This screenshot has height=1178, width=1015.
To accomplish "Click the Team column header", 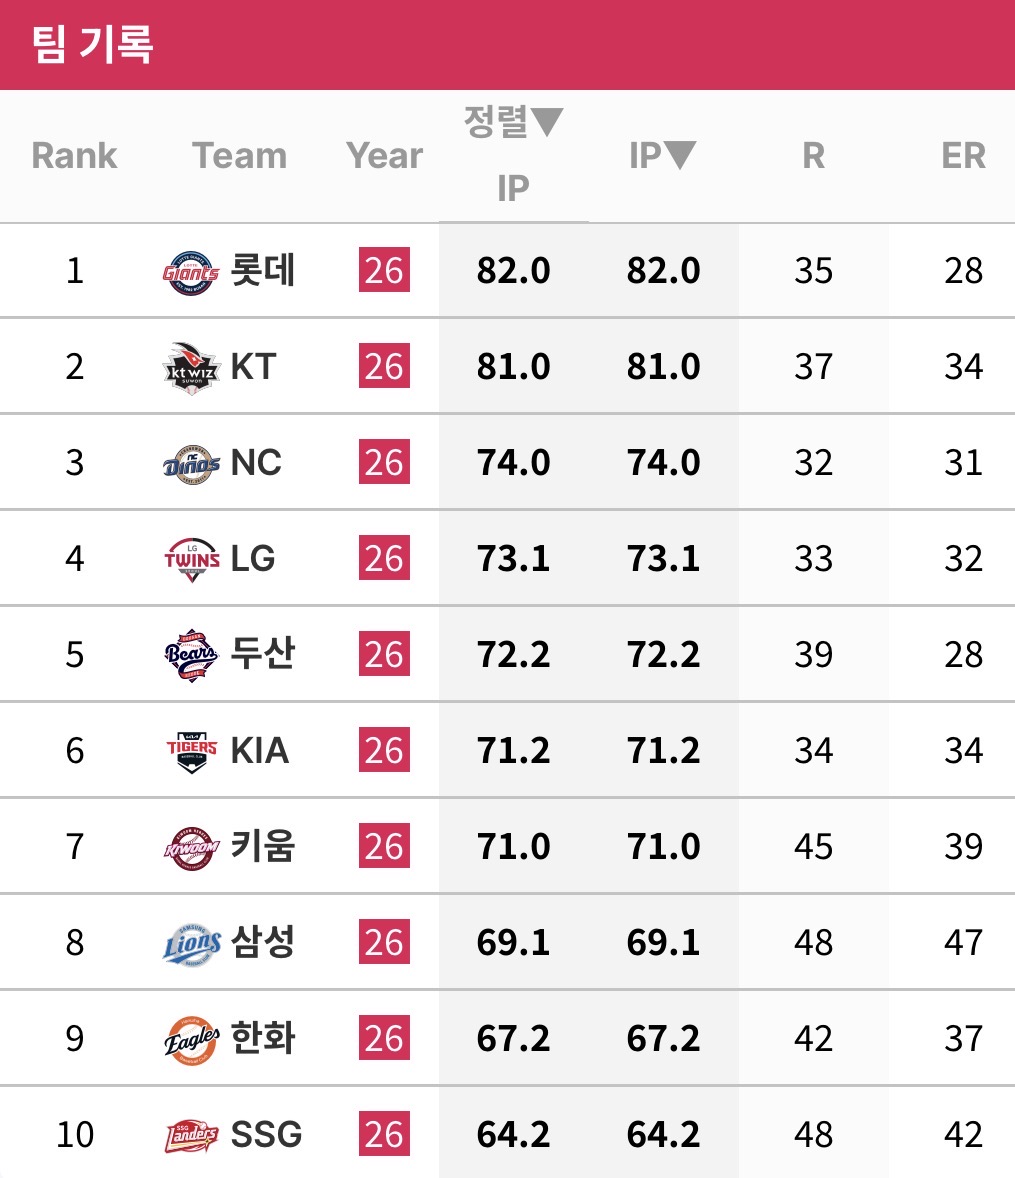I will 239,155.
